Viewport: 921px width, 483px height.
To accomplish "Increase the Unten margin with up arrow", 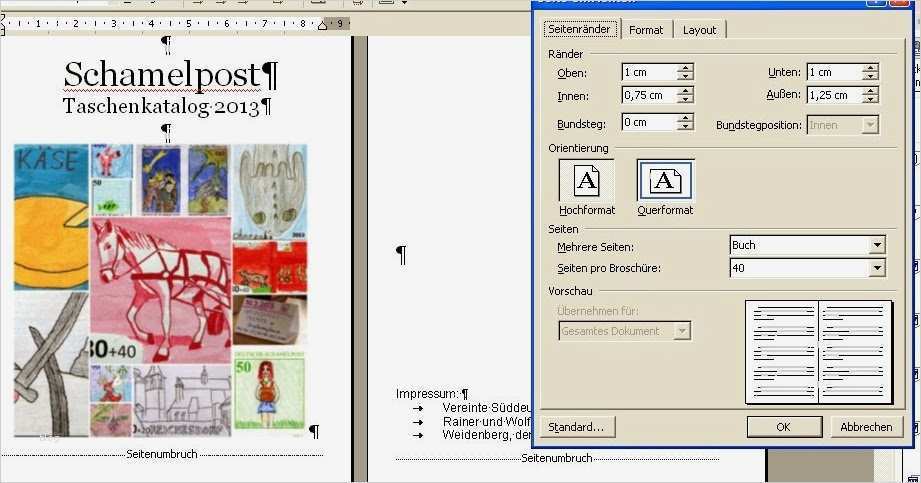I will pos(870,68).
